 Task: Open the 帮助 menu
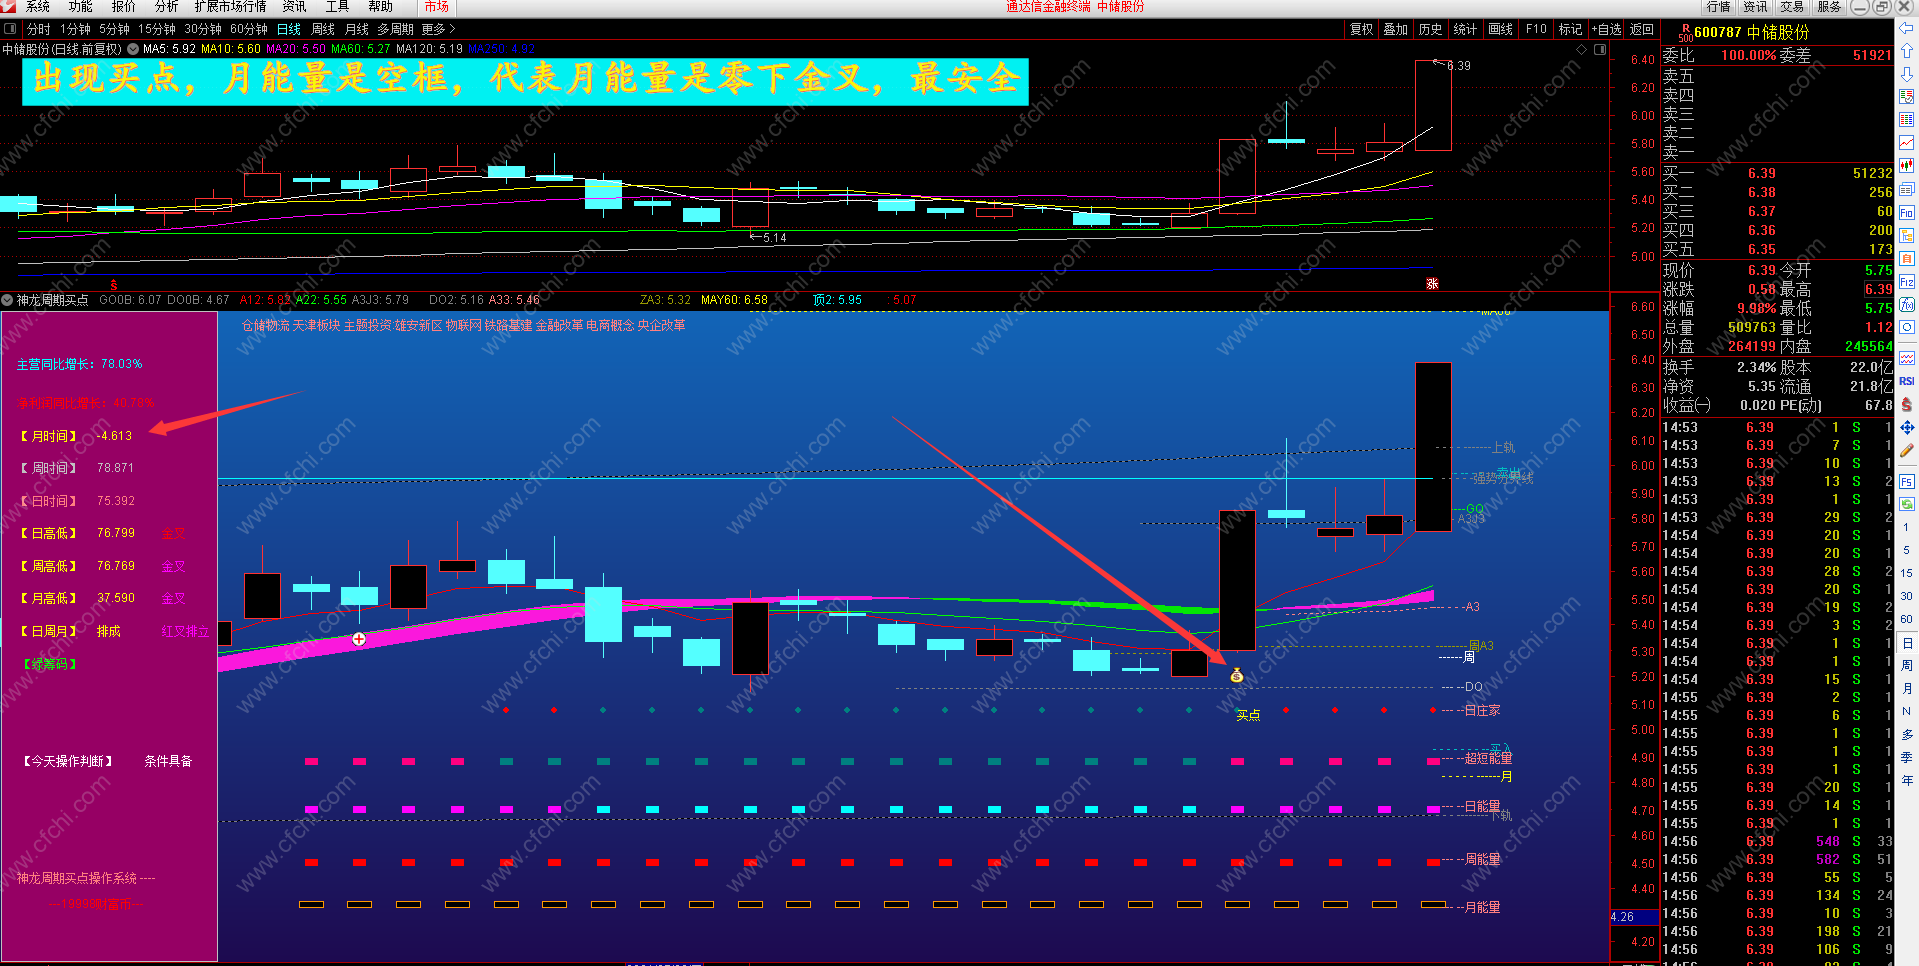381,7
